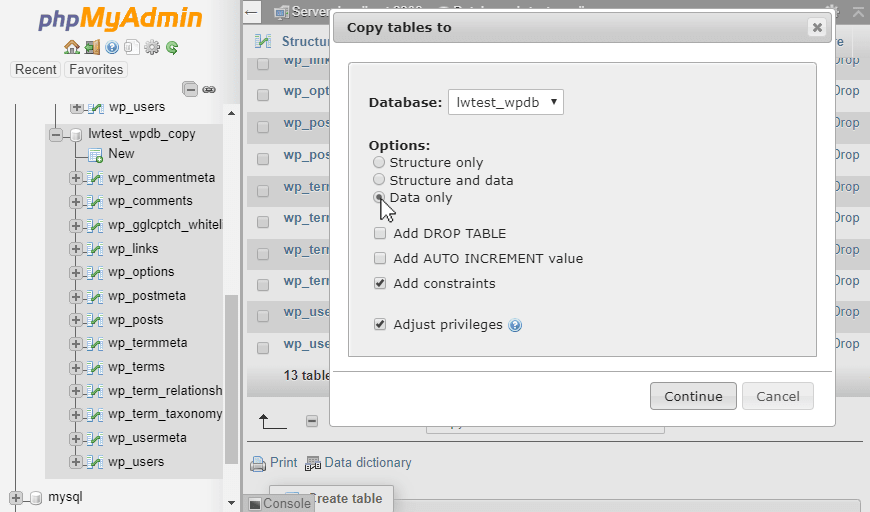The height and width of the screenshot is (512, 870).
Task: Expand wp_commentmeta tree node
Action: click(75, 178)
